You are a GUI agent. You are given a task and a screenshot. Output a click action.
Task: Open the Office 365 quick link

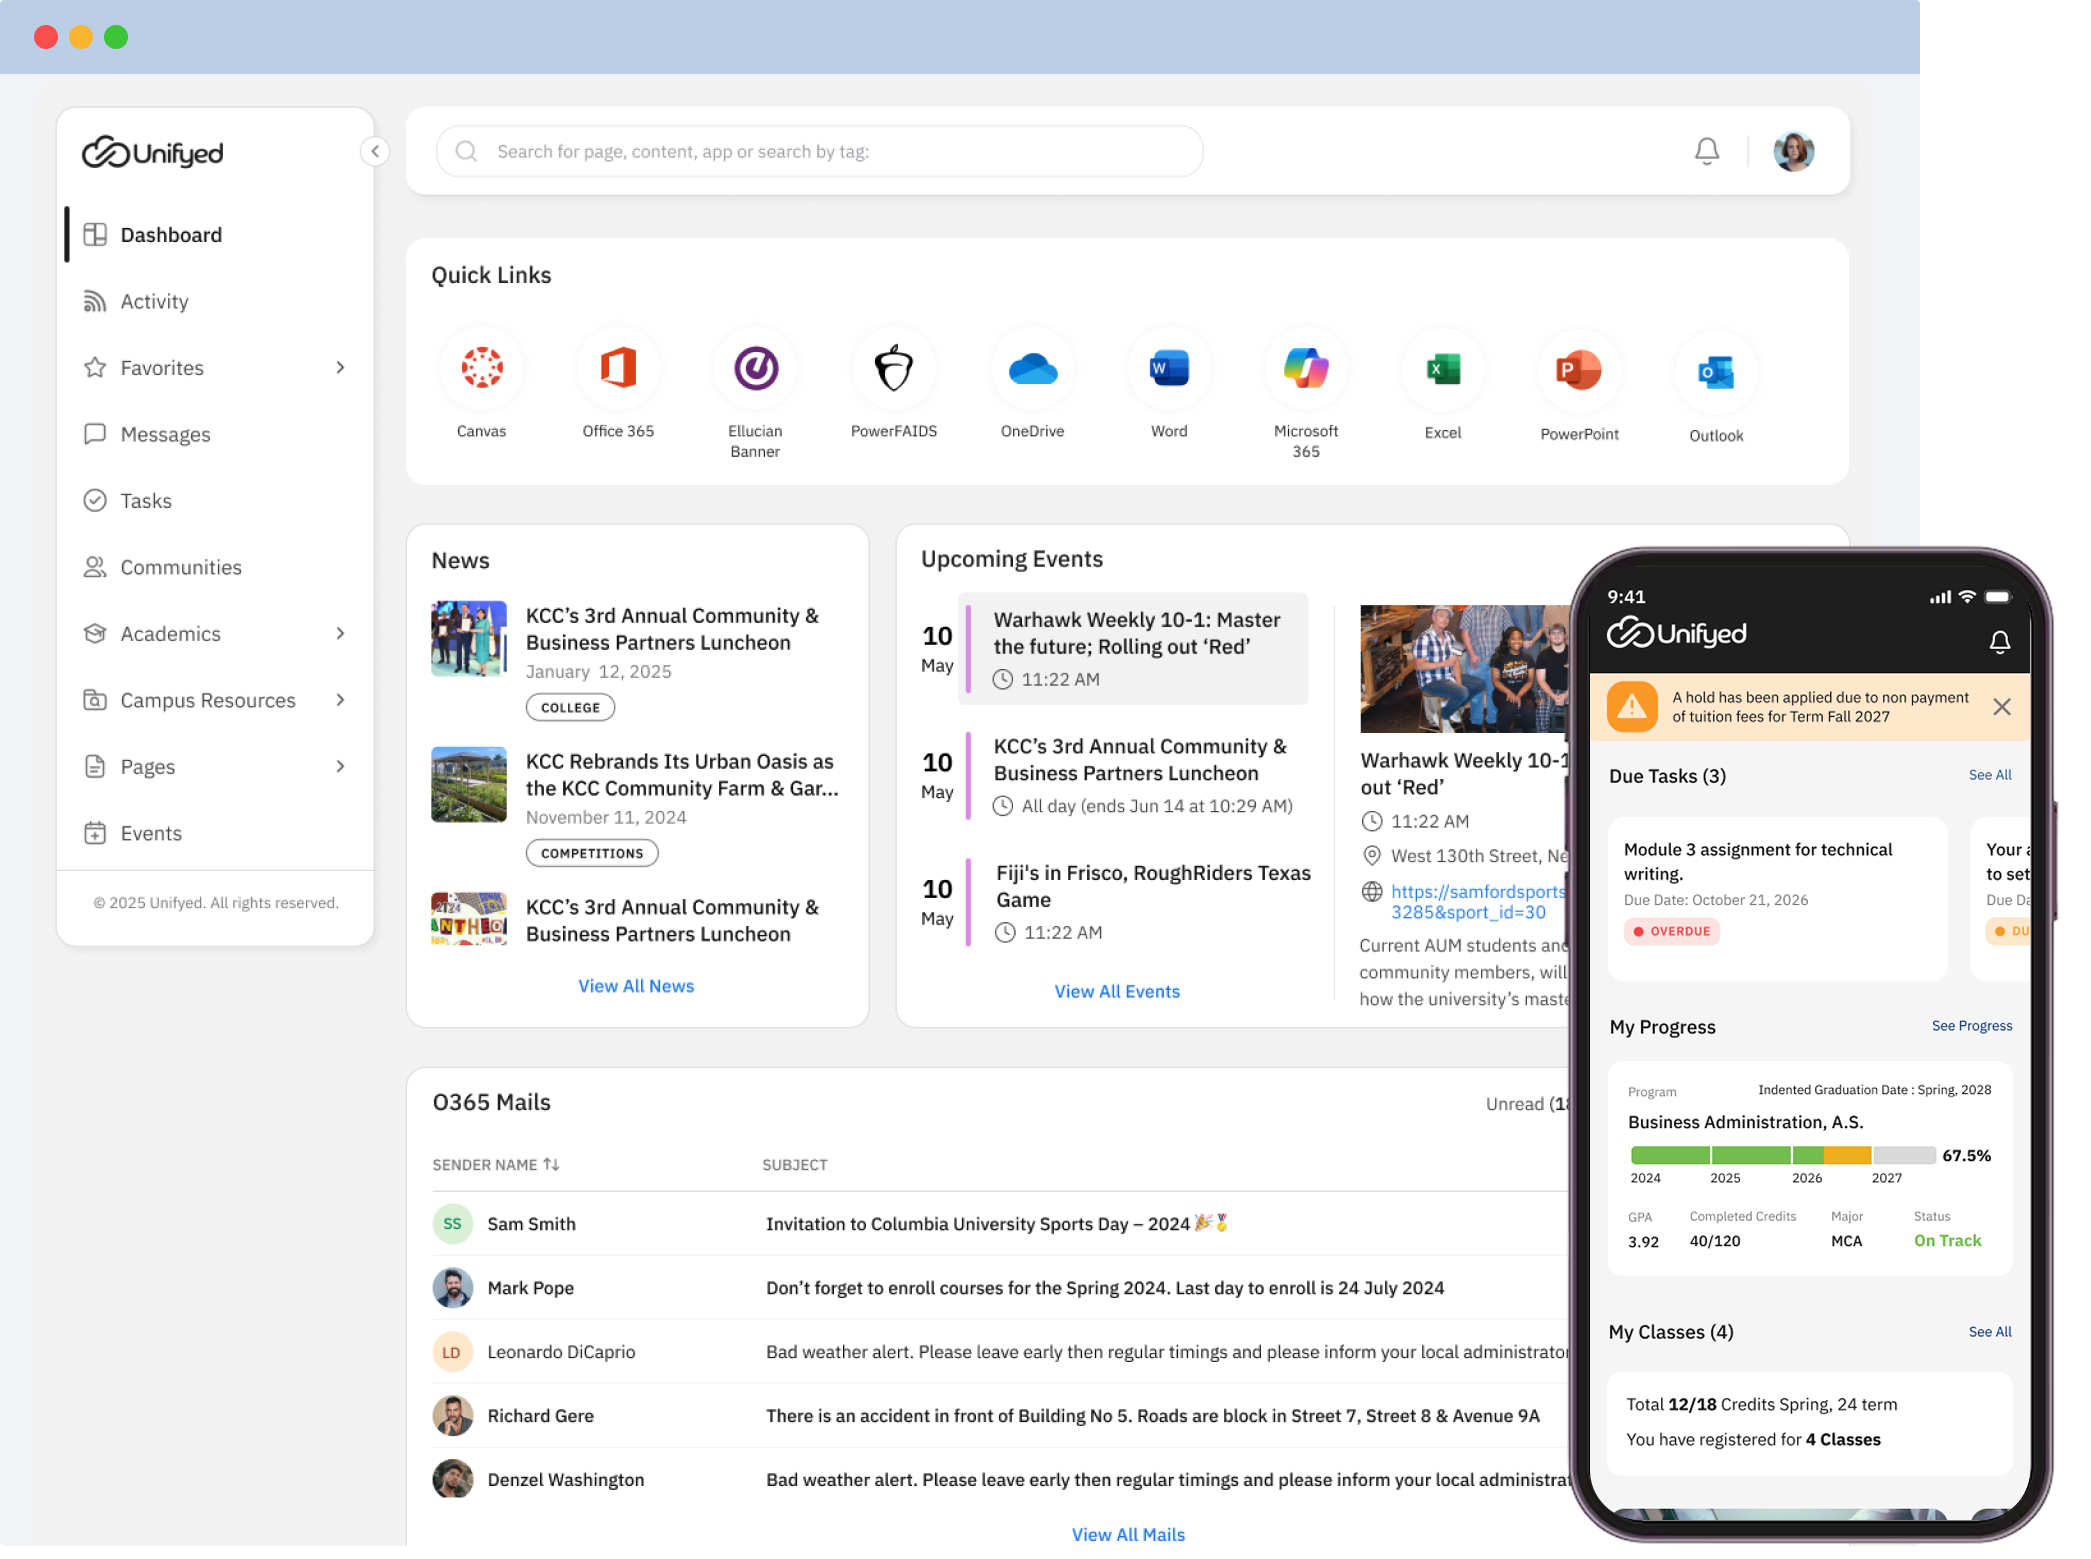(618, 369)
